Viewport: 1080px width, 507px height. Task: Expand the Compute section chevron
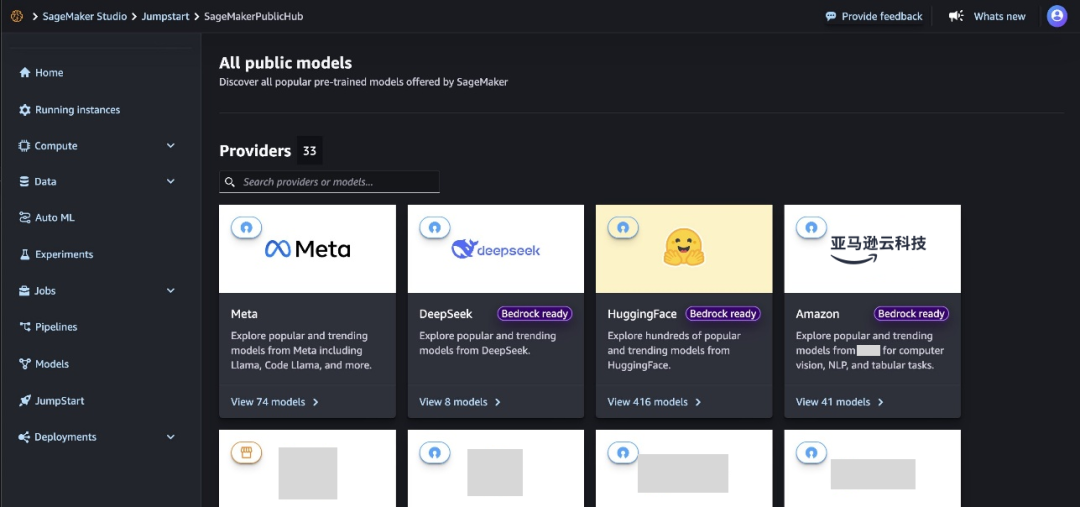(x=171, y=146)
